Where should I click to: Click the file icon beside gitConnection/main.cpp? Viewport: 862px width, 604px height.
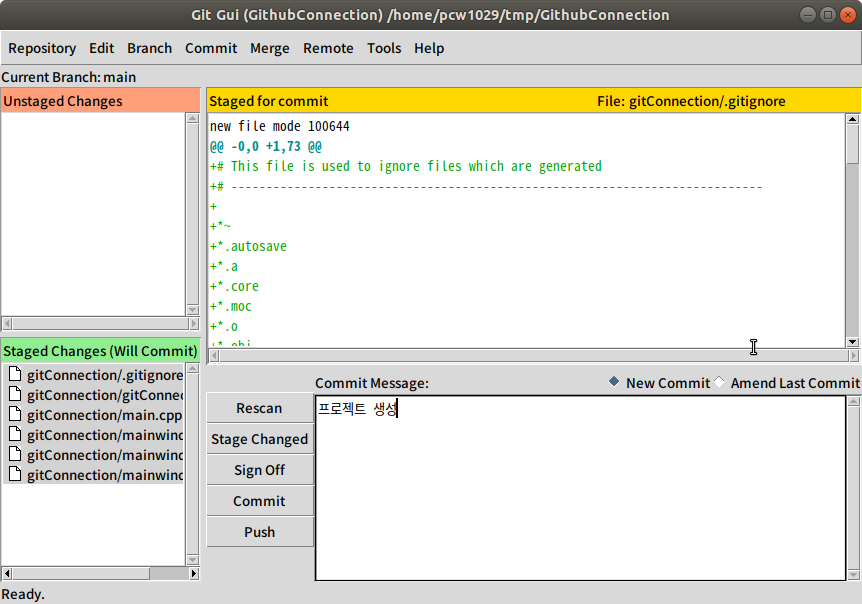point(14,416)
